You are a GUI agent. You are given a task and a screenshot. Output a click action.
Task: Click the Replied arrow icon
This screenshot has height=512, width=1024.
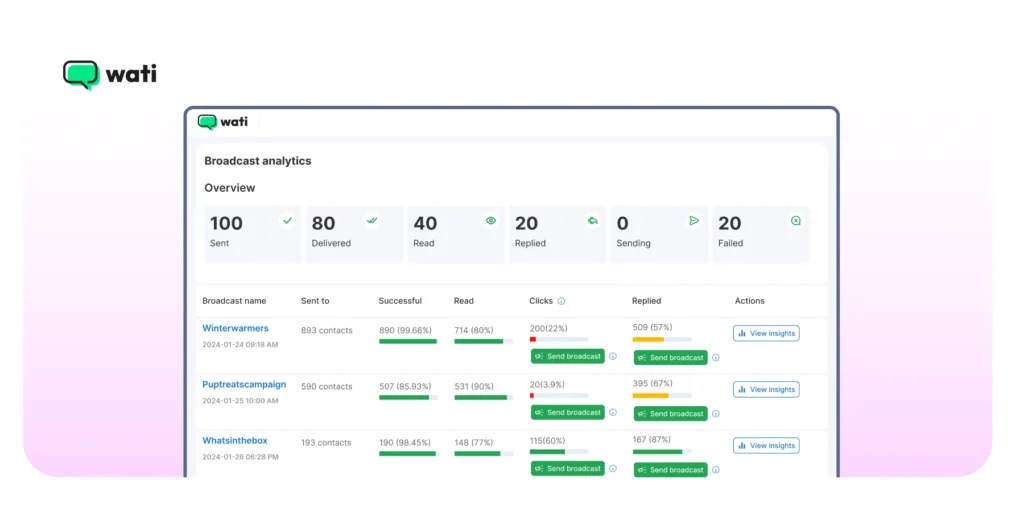point(592,221)
